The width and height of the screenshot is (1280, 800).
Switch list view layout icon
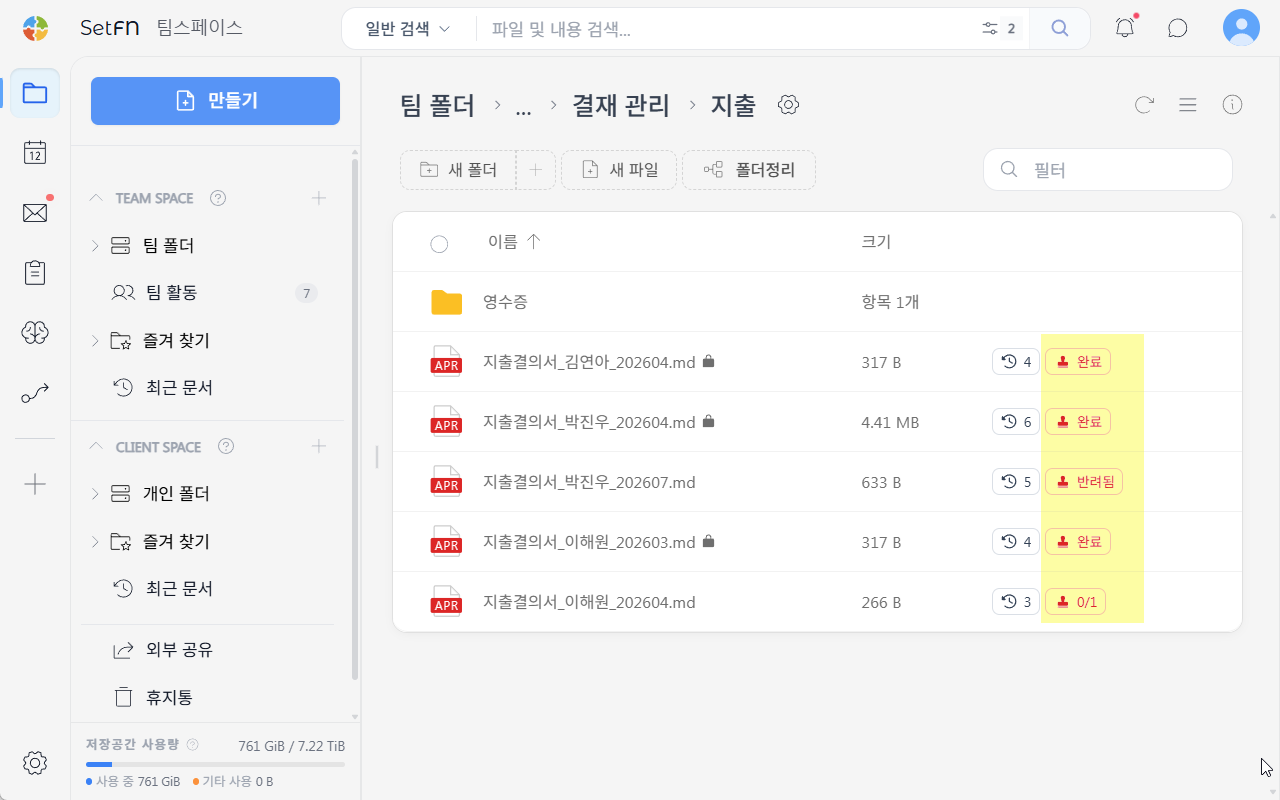coord(1188,105)
